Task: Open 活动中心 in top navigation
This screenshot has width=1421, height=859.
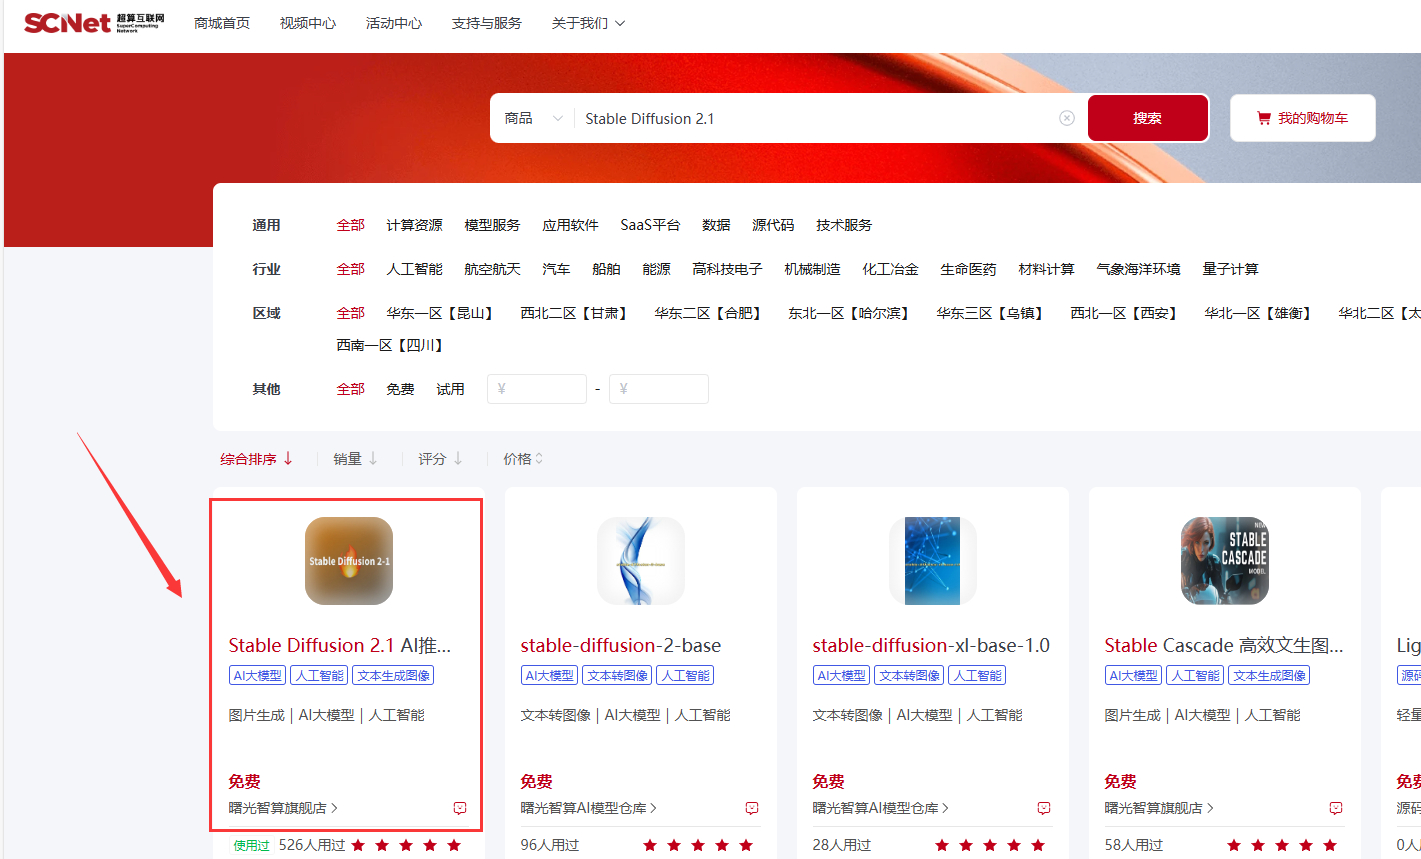Action: pyautogui.click(x=394, y=23)
